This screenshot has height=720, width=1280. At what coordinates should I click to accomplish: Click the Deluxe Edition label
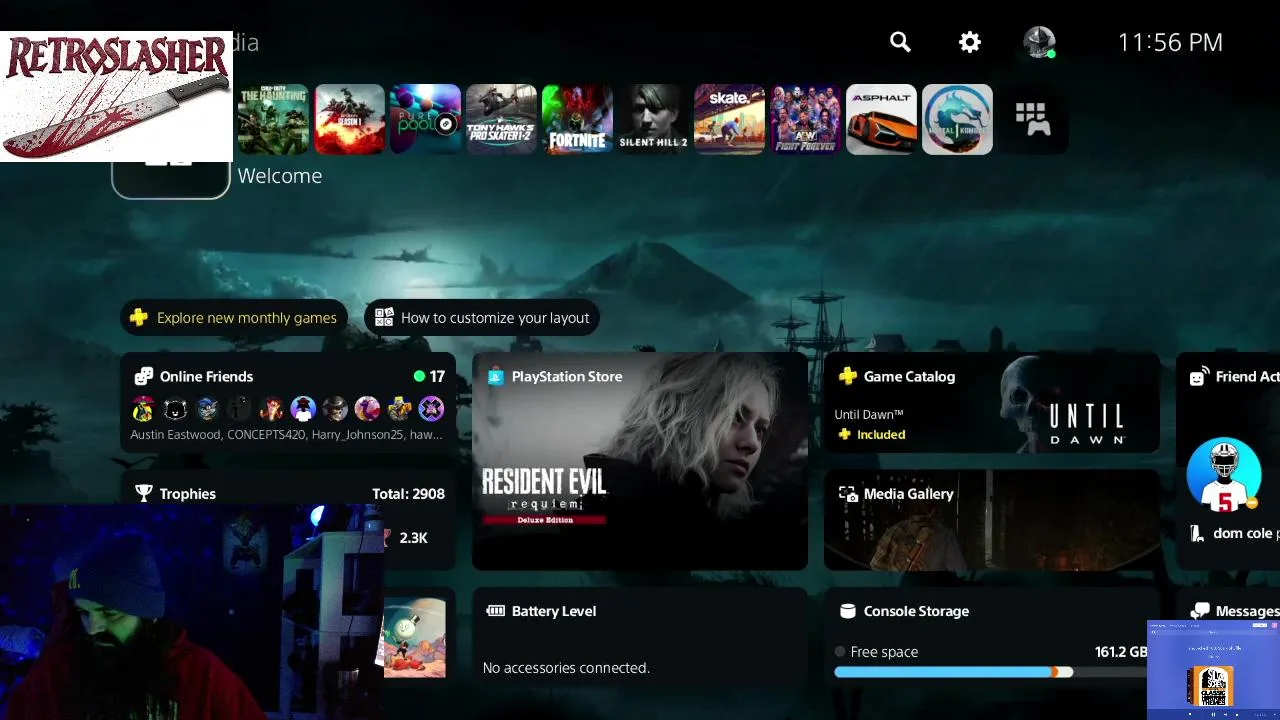[546, 520]
